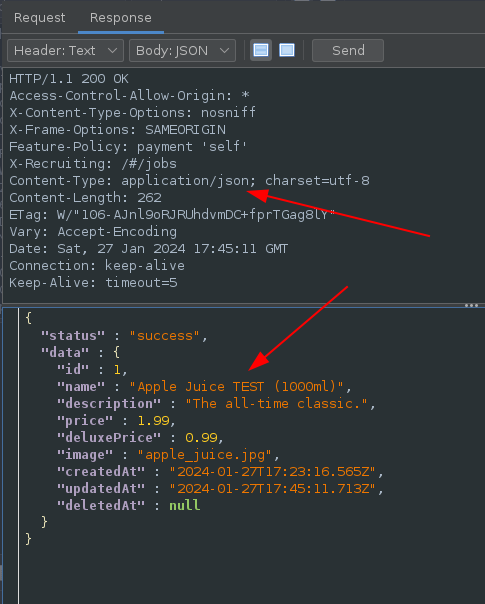Click the "status" JSON key

tap(73, 336)
